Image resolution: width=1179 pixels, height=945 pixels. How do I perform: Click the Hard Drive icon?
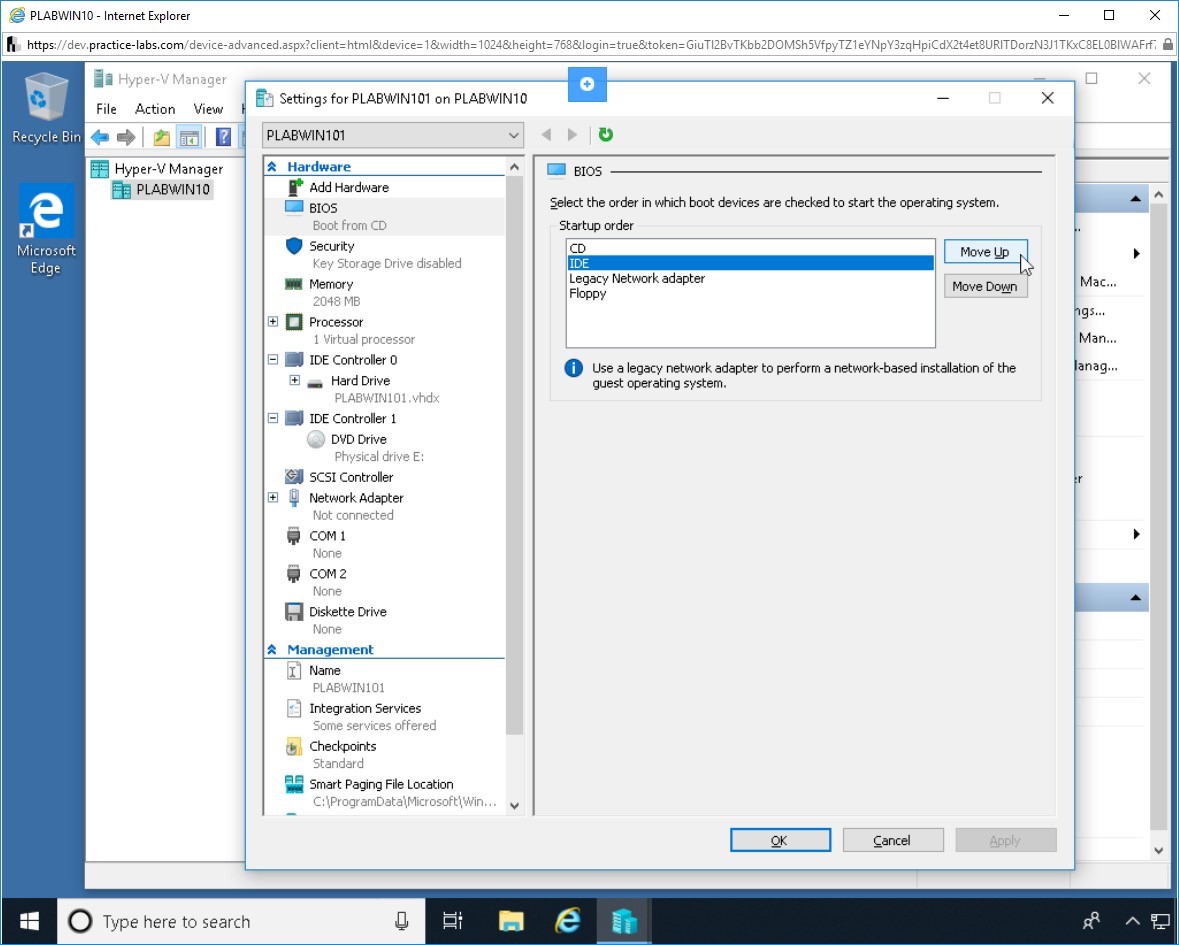316,382
